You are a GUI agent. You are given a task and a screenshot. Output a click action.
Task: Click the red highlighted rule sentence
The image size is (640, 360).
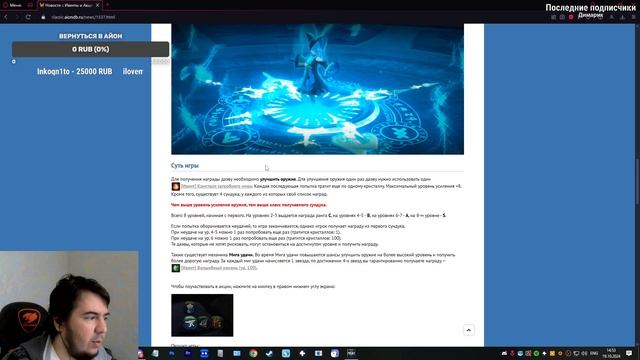click(249, 205)
